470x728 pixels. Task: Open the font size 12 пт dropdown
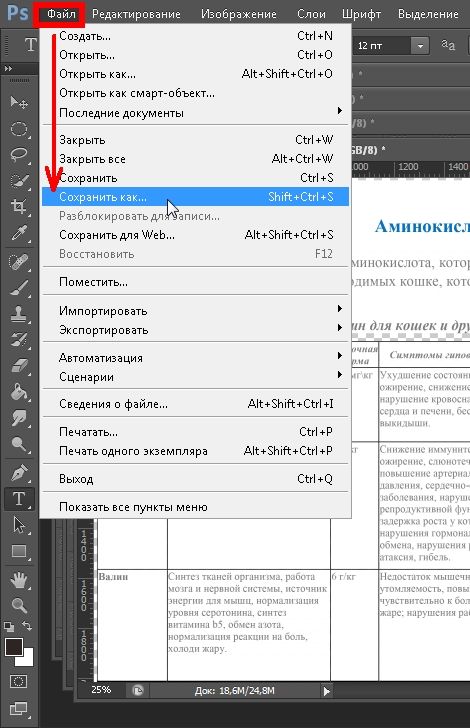click(x=420, y=46)
